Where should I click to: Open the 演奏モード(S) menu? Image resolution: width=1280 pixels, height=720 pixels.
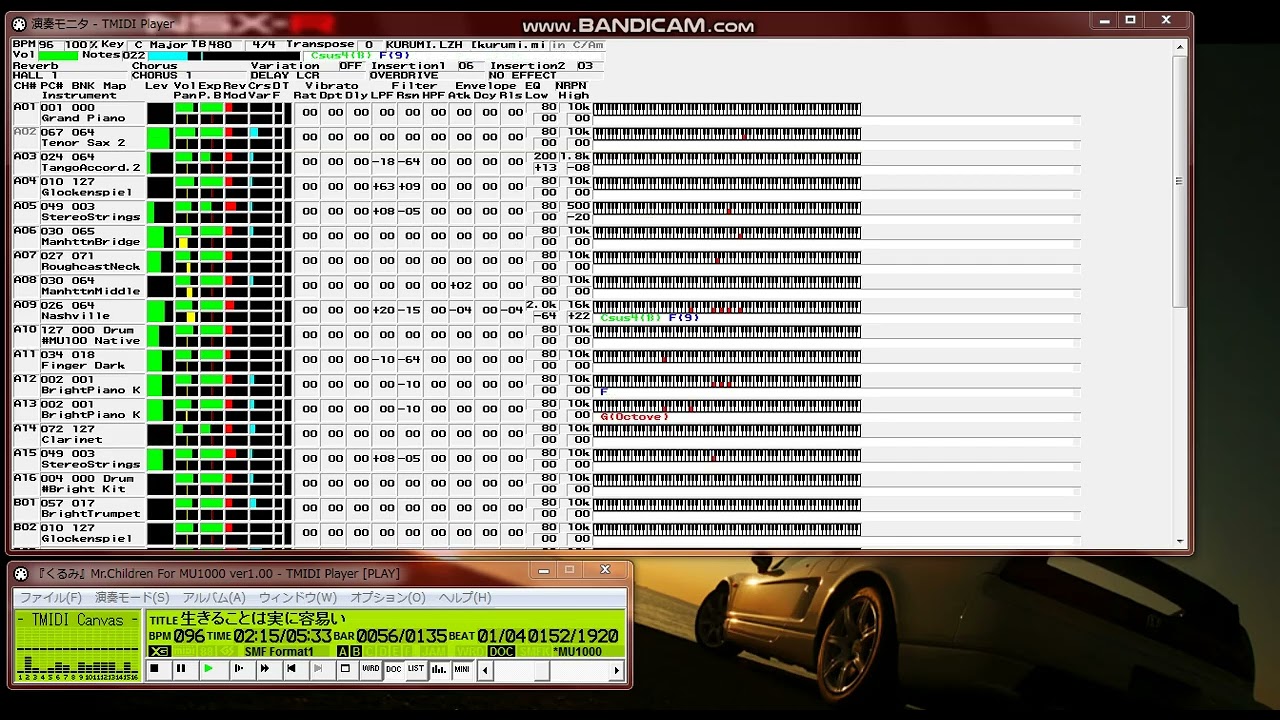(132, 597)
